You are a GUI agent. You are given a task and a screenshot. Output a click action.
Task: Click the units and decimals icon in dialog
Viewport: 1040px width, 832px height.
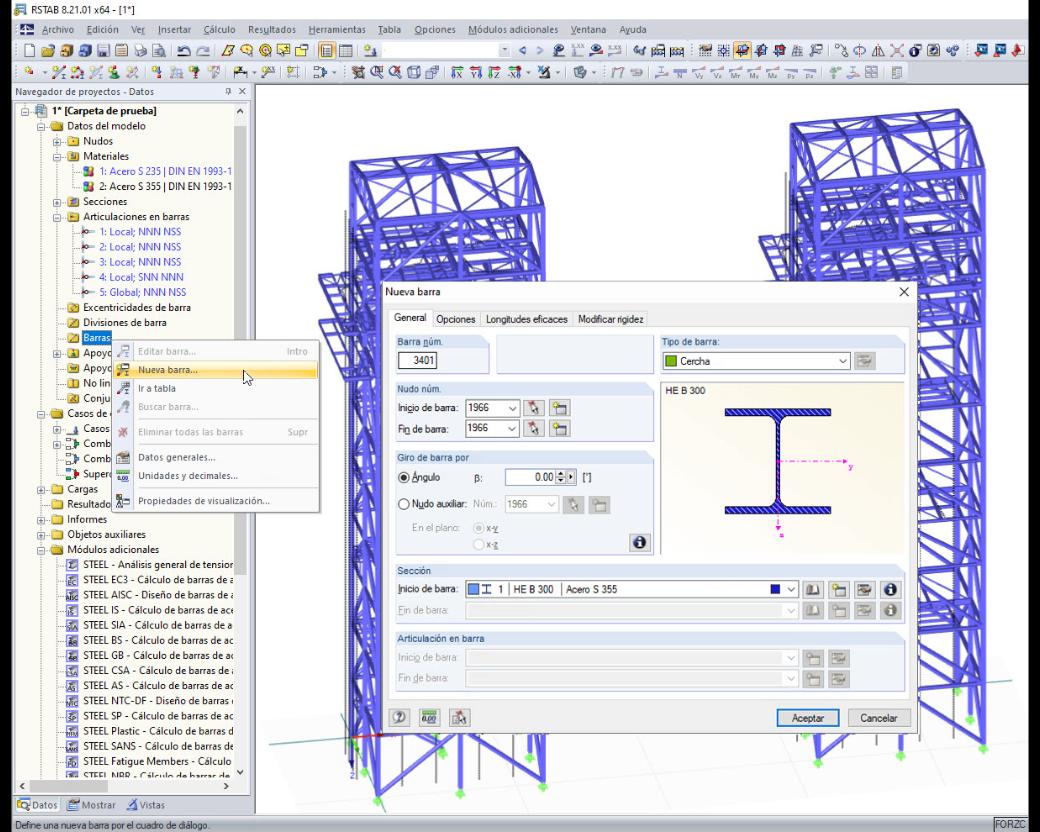point(429,717)
